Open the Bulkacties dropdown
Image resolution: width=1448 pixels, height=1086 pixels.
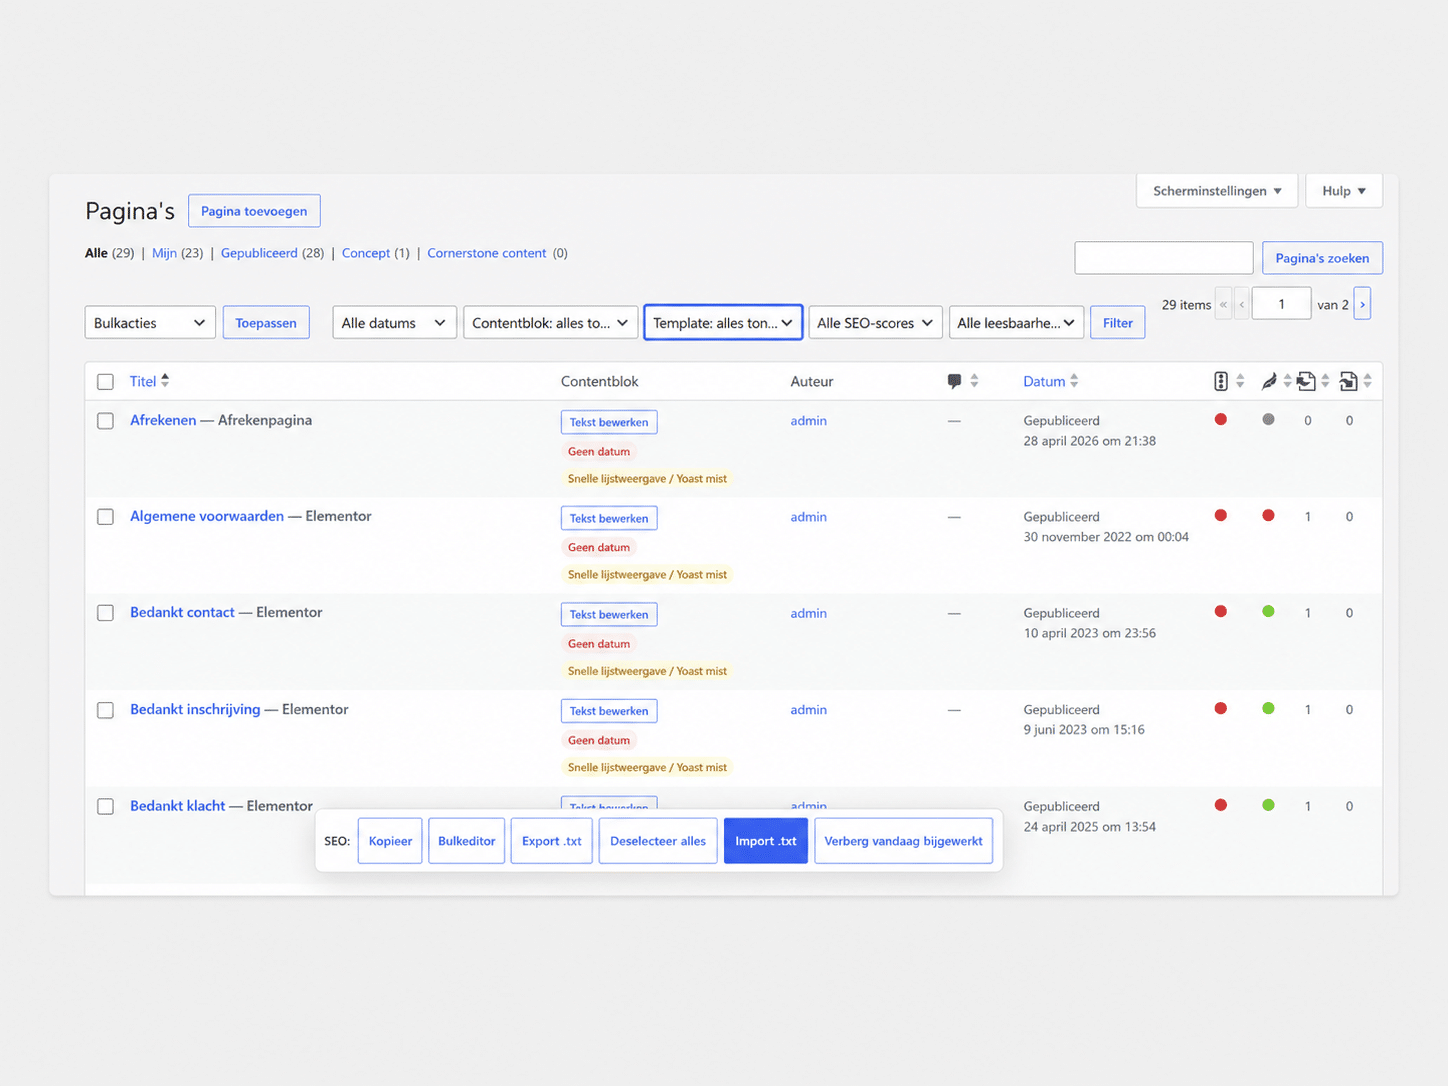point(150,323)
